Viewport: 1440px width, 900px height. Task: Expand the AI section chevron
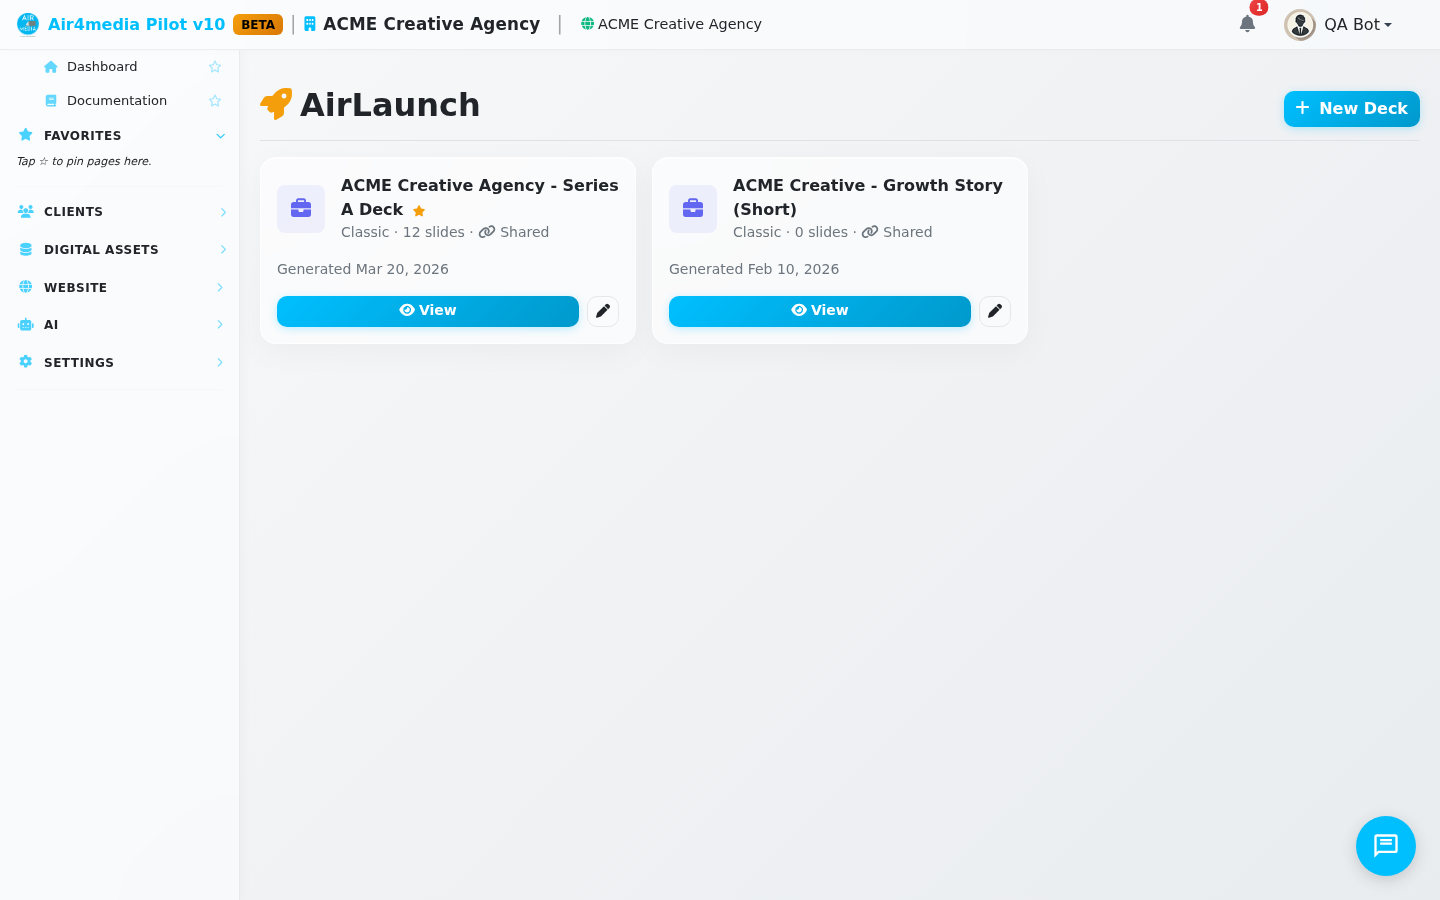pyautogui.click(x=220, y=325)
